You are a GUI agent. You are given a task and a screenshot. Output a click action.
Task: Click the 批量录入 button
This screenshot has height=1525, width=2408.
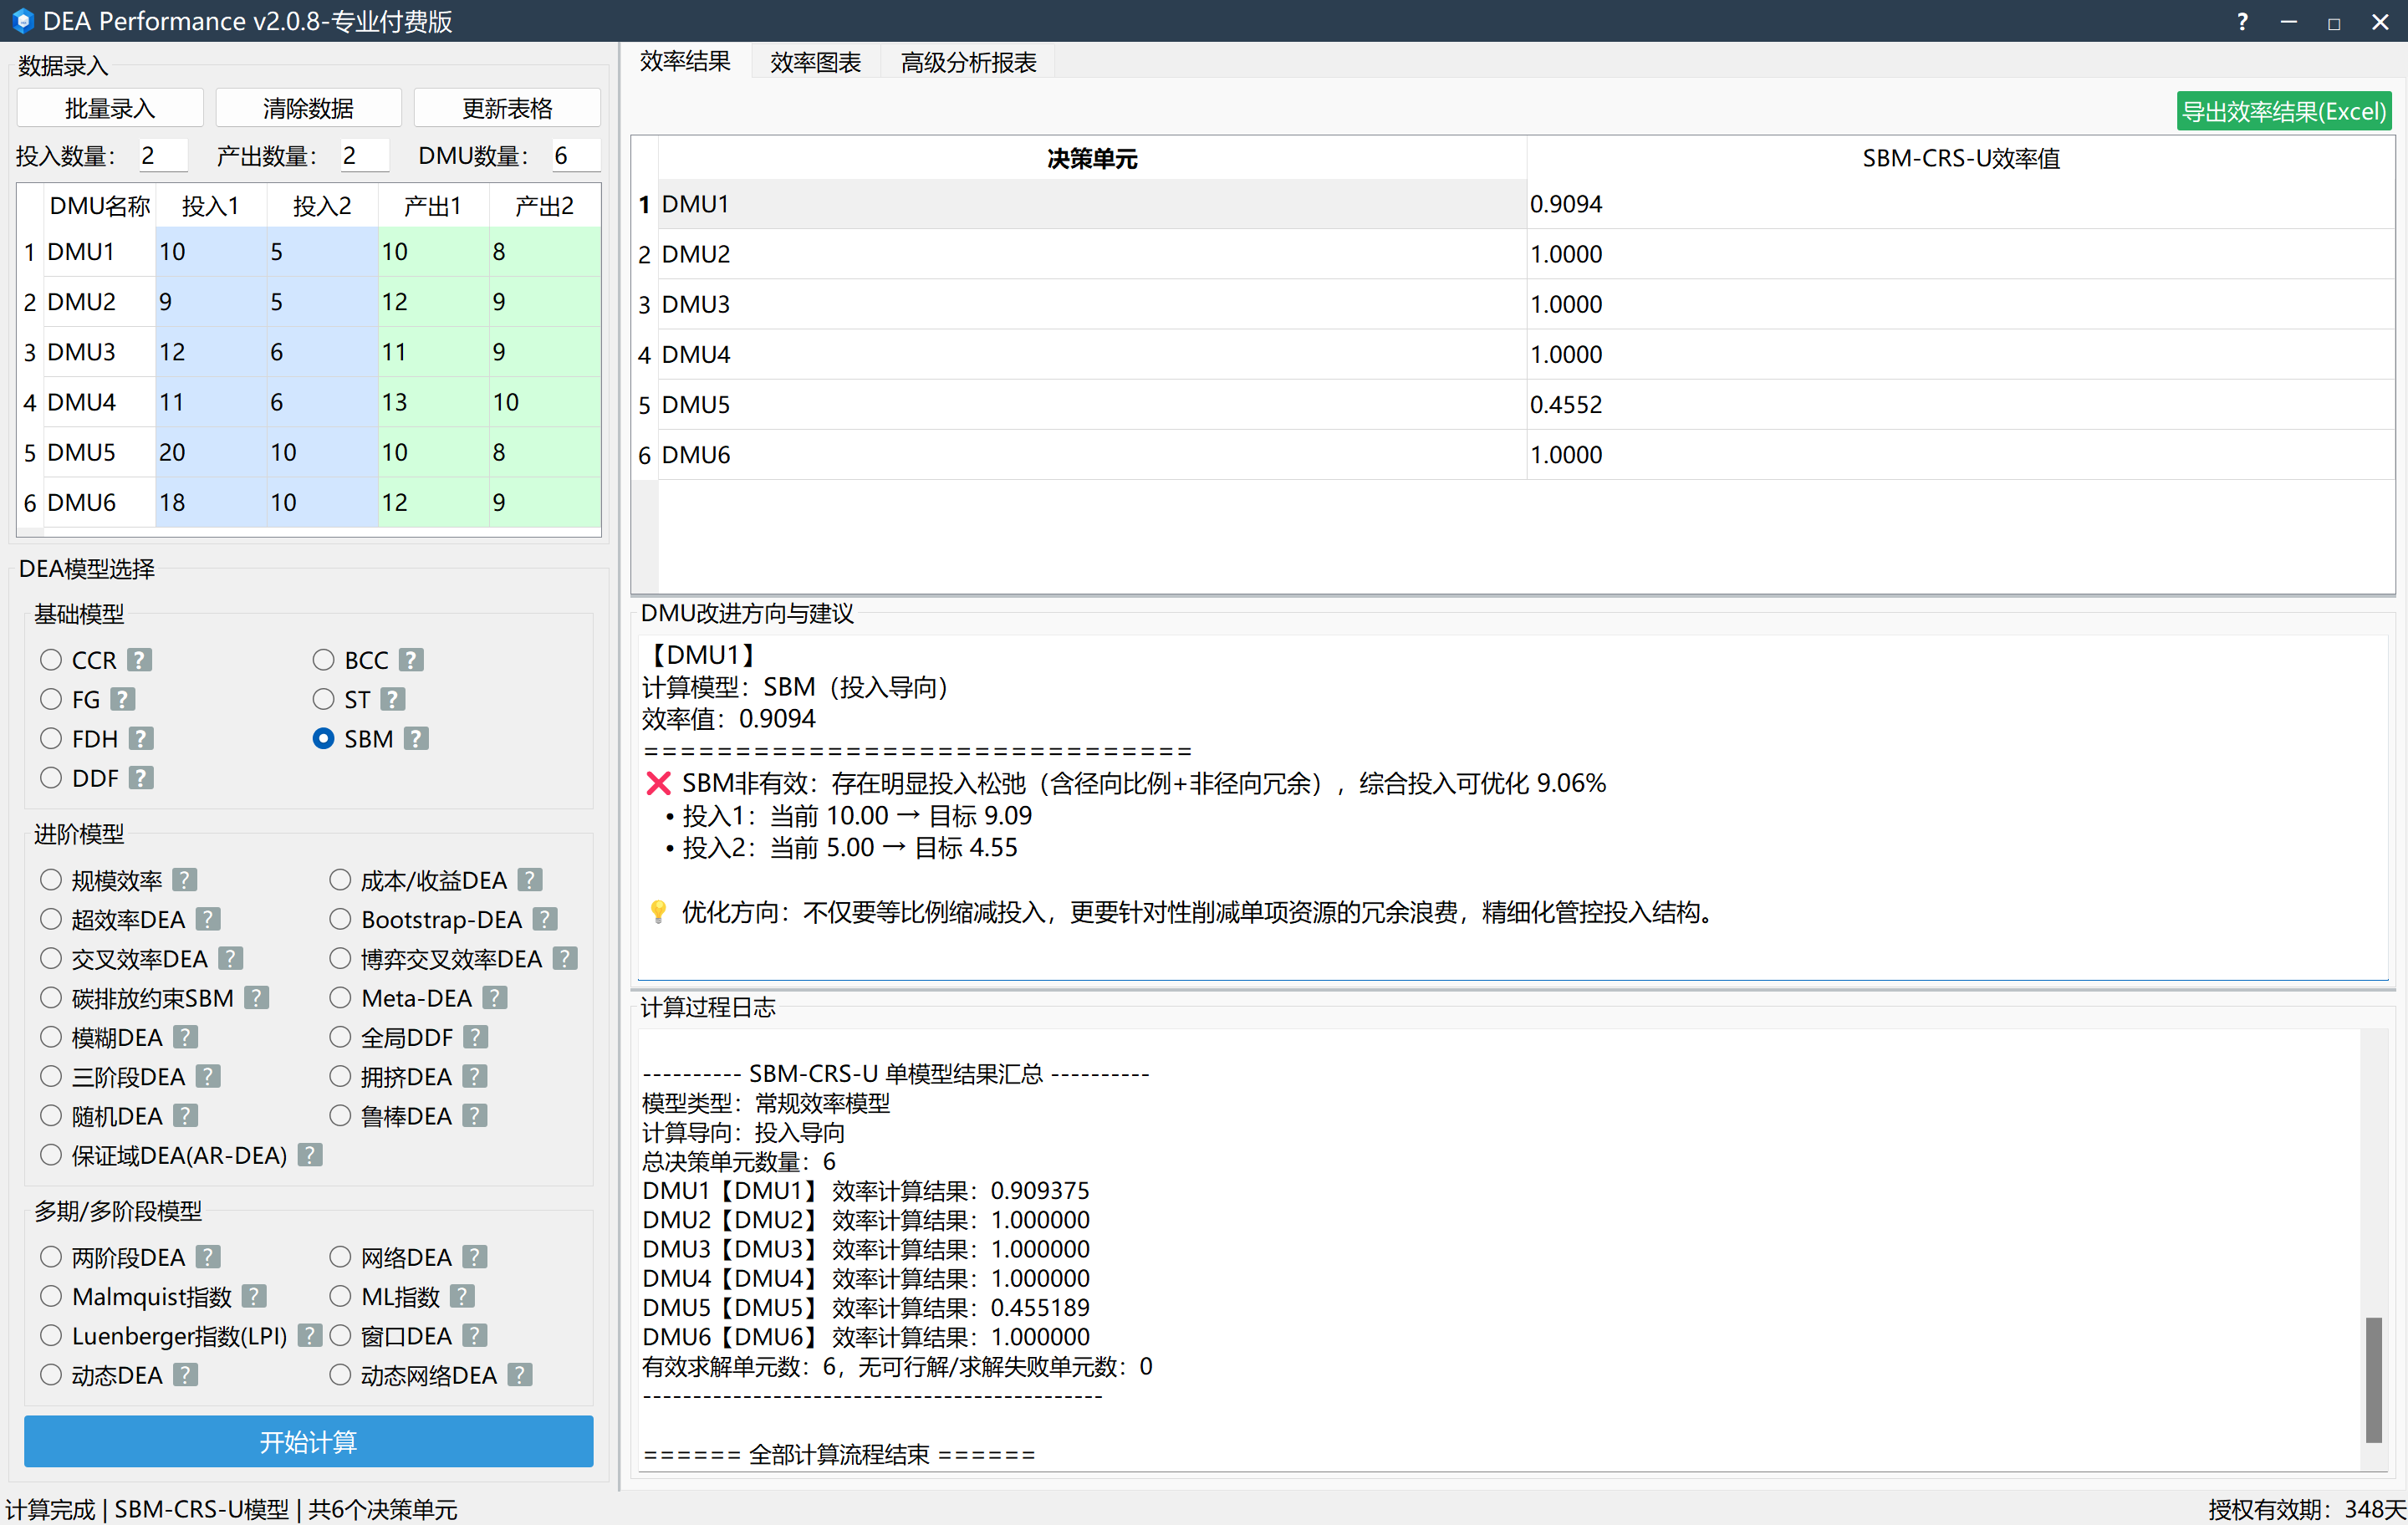[x=110, y=108]
